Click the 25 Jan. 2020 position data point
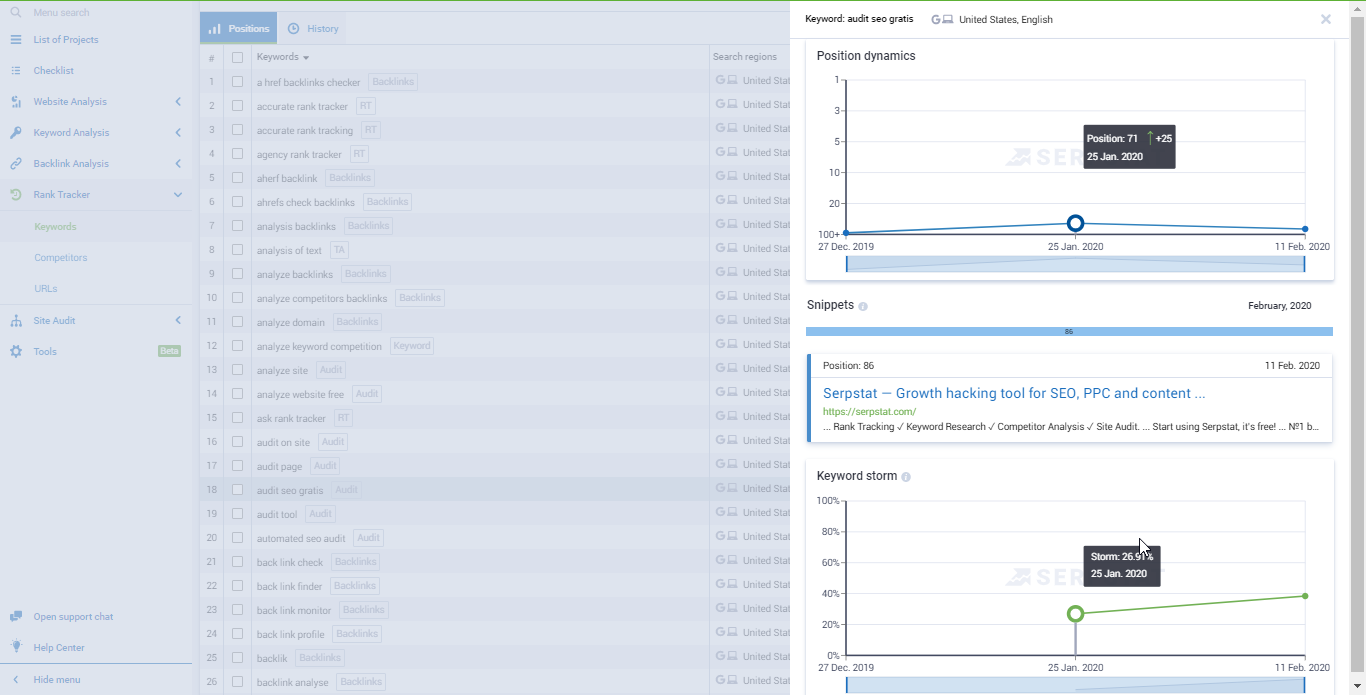The height and width of the screenshot is (695, 1366). [1075, 223]
